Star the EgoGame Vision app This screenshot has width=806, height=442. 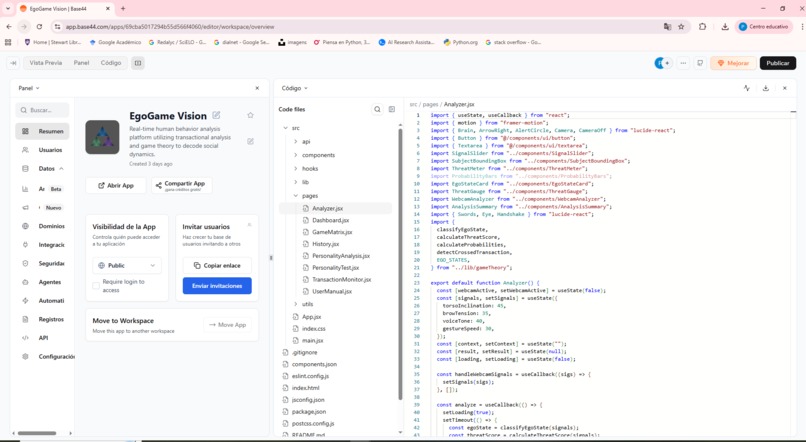(x=250, y=115)
